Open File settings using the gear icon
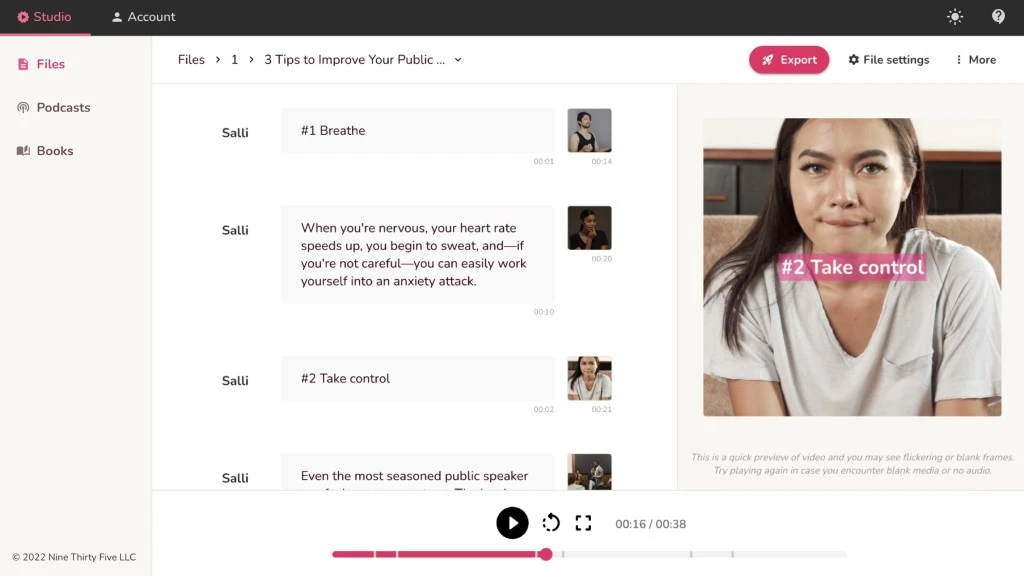Image resolution: width=1024 pixels, height=576 pixels. pos(888,59)
